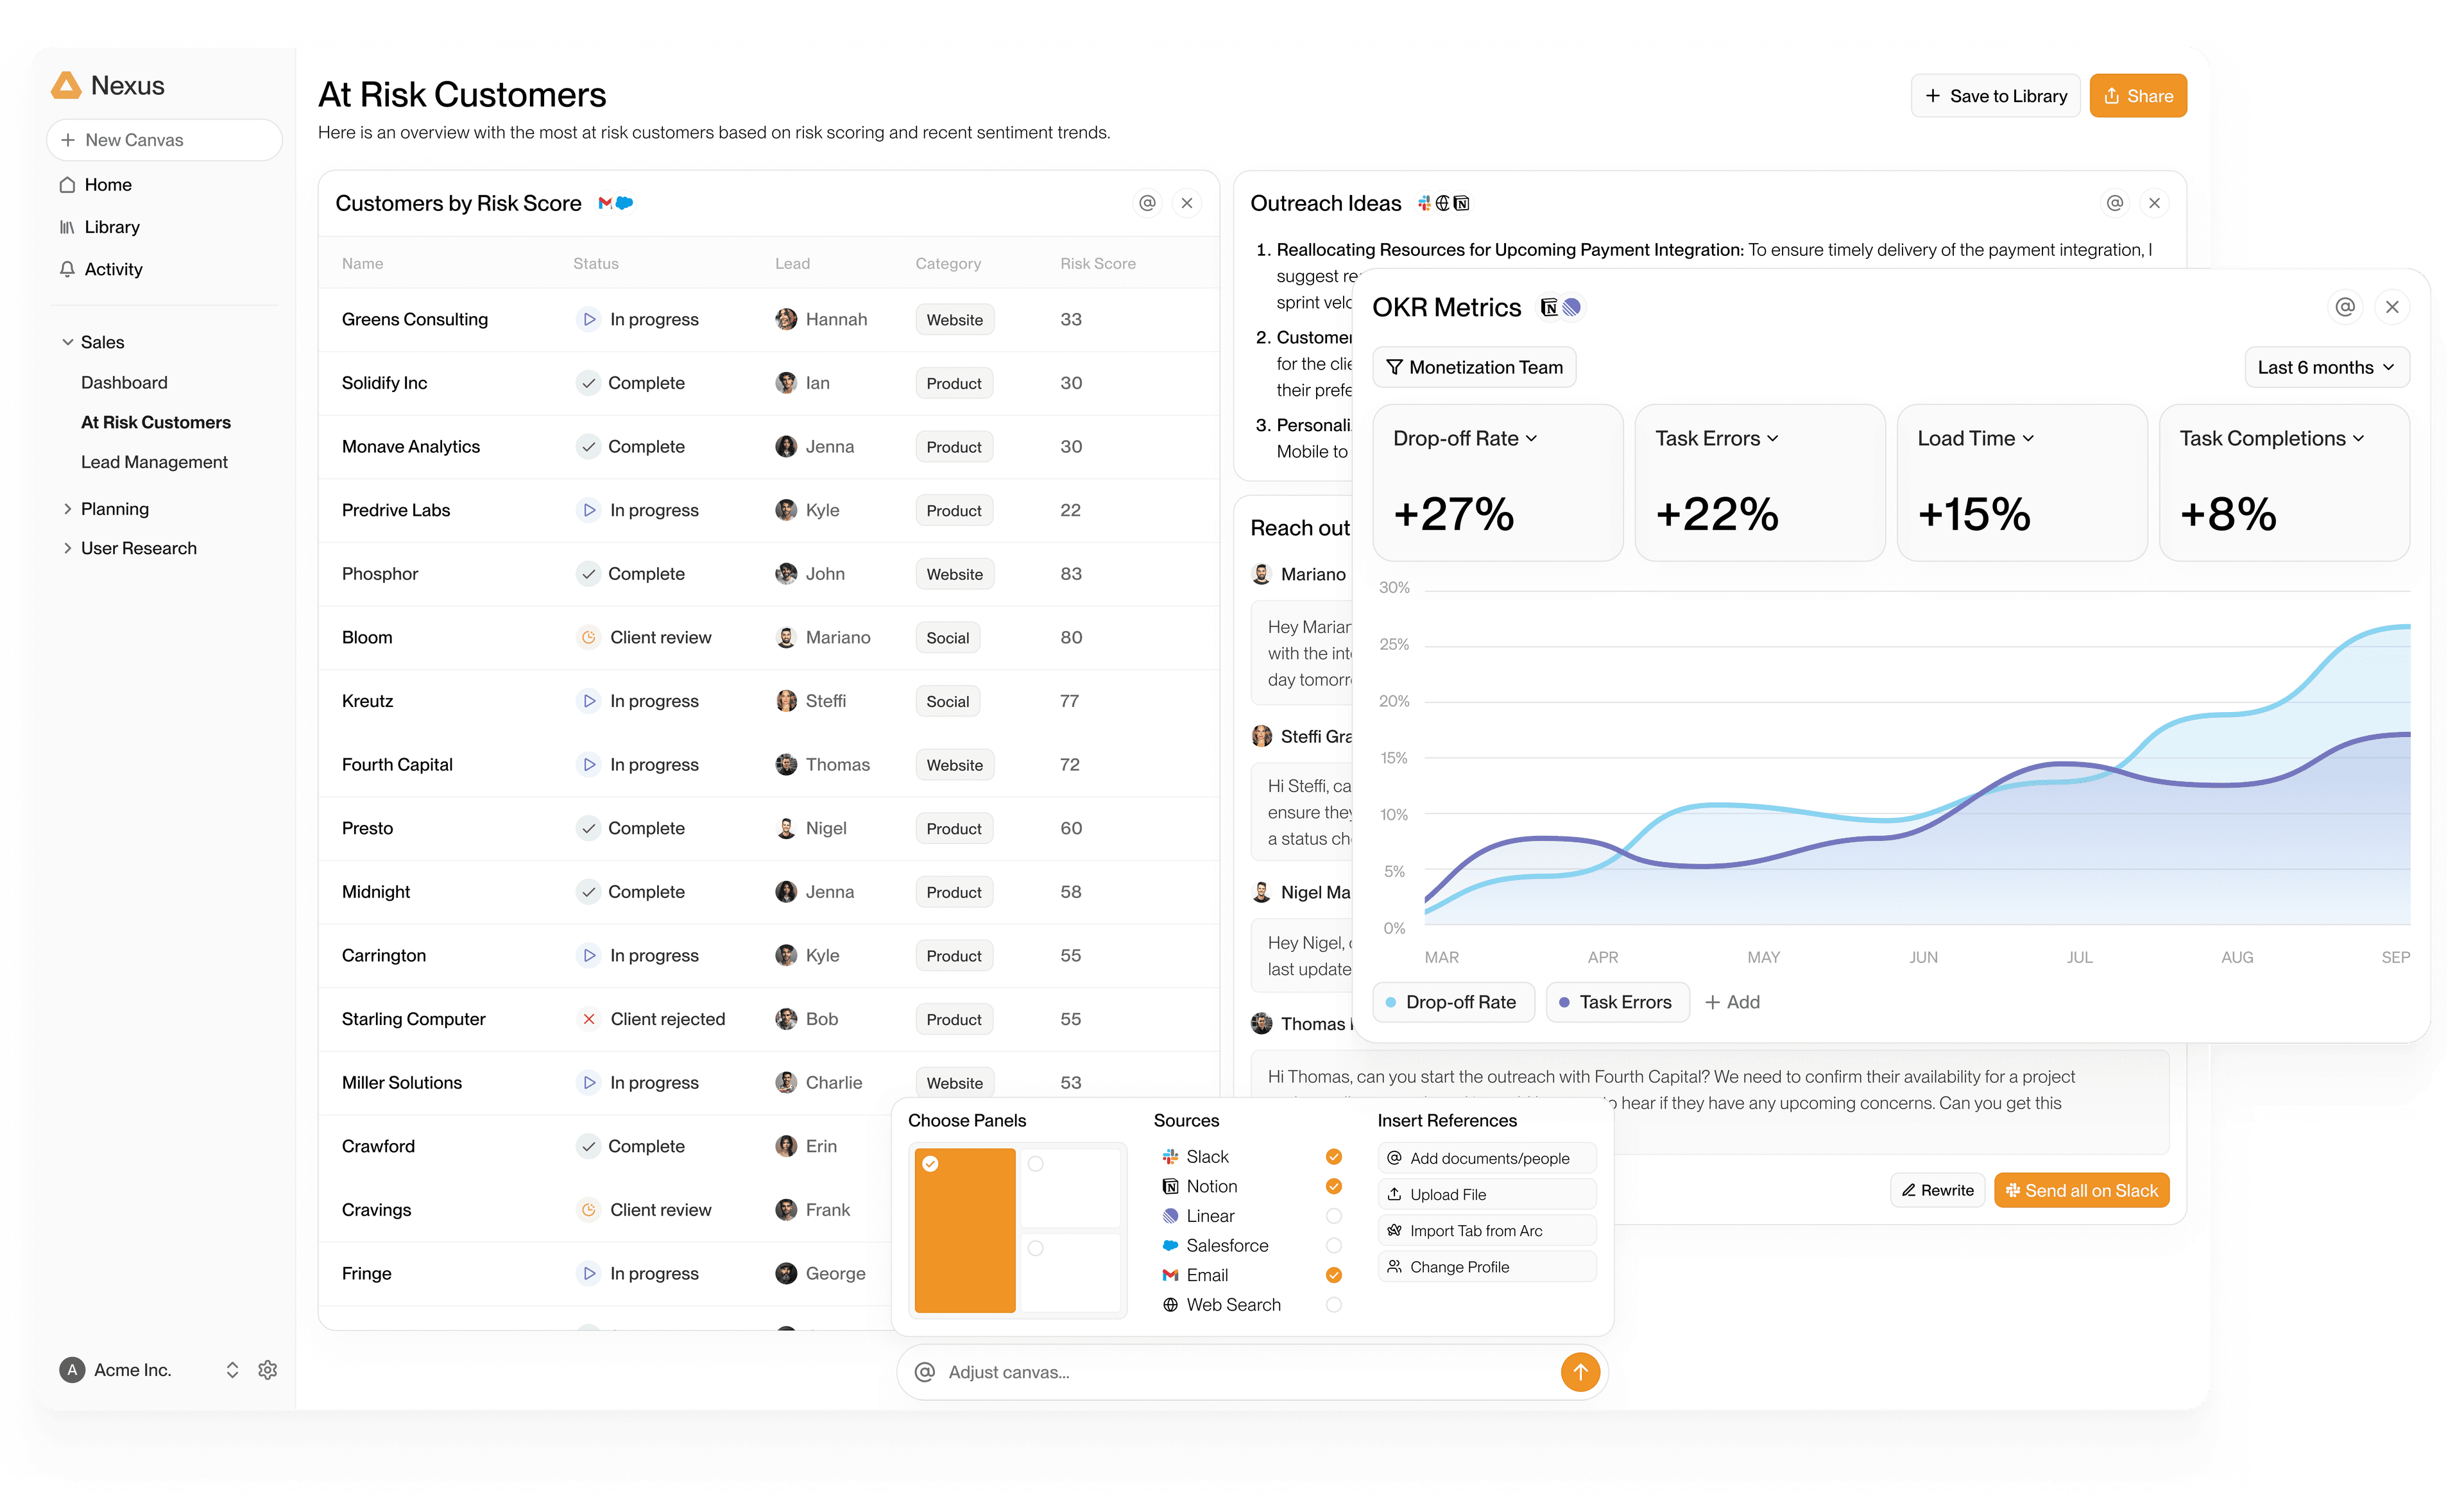Click the @ icon on Customers by Risk Score
This screenshot has width=2464, height=1494.
coord(1147,203)
